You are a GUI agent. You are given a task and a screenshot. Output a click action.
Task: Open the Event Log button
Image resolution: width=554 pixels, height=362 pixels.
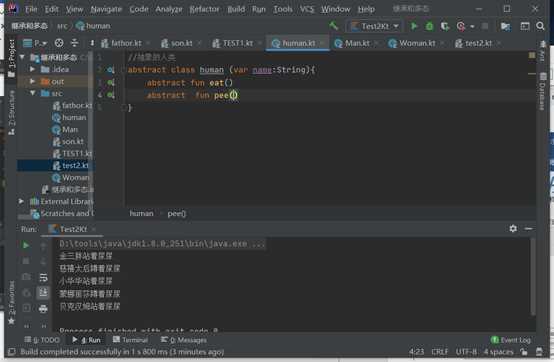point(511,340)
